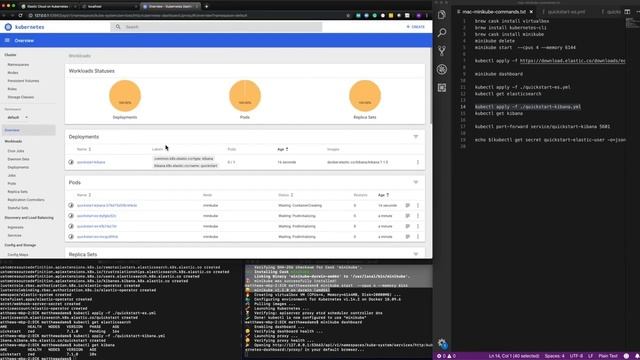
Task: Sort Deployments by Age column
Action: pos(282,149)
